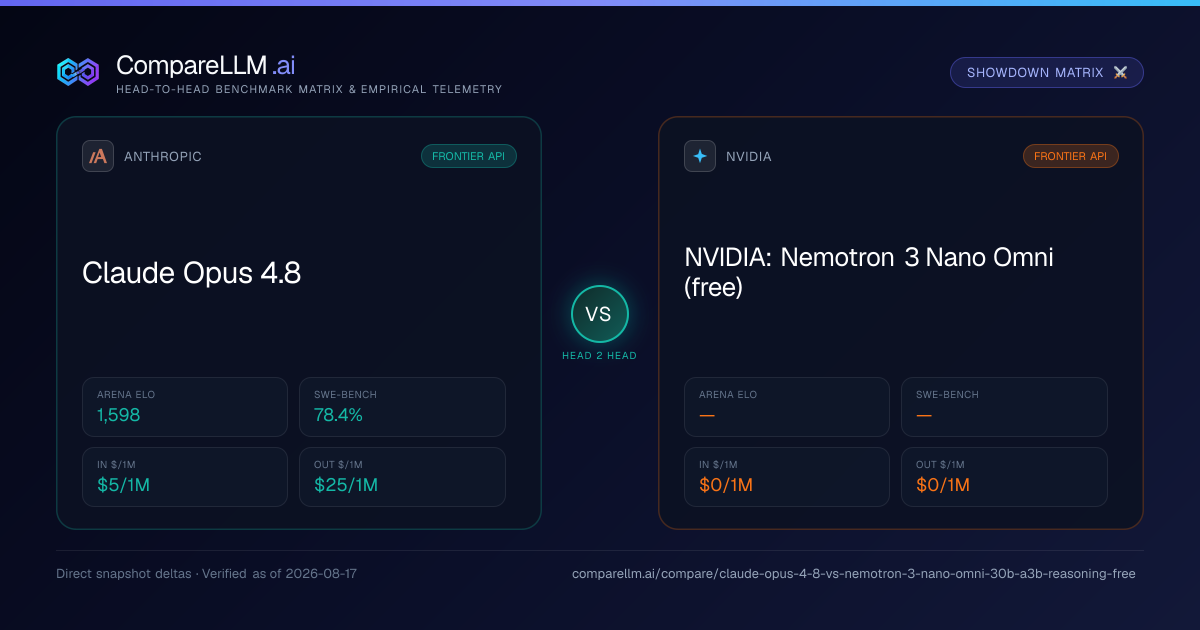Select the teal Frontier API badge

[x=469, y=156]
